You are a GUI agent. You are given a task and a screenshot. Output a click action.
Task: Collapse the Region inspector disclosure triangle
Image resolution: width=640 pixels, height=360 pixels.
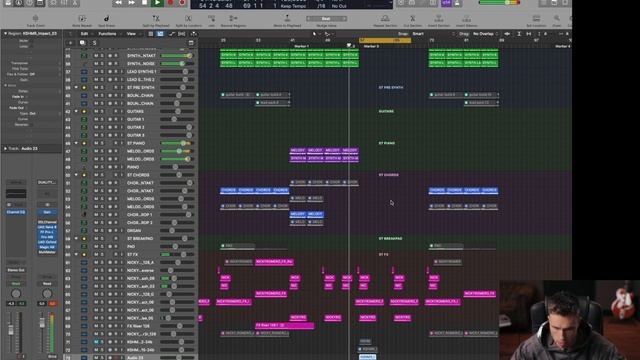5,33
